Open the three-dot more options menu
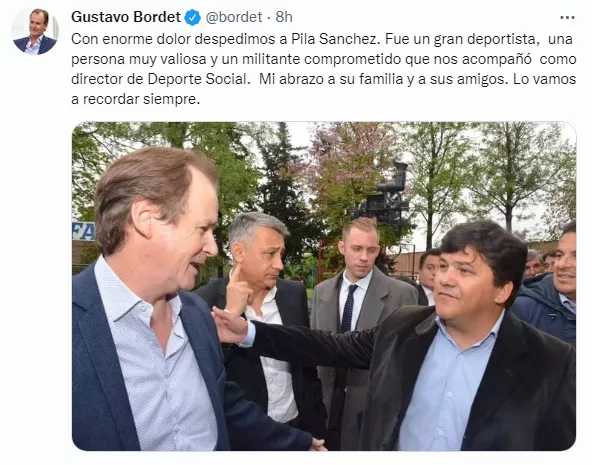592x465 pixels. (567, 18)
